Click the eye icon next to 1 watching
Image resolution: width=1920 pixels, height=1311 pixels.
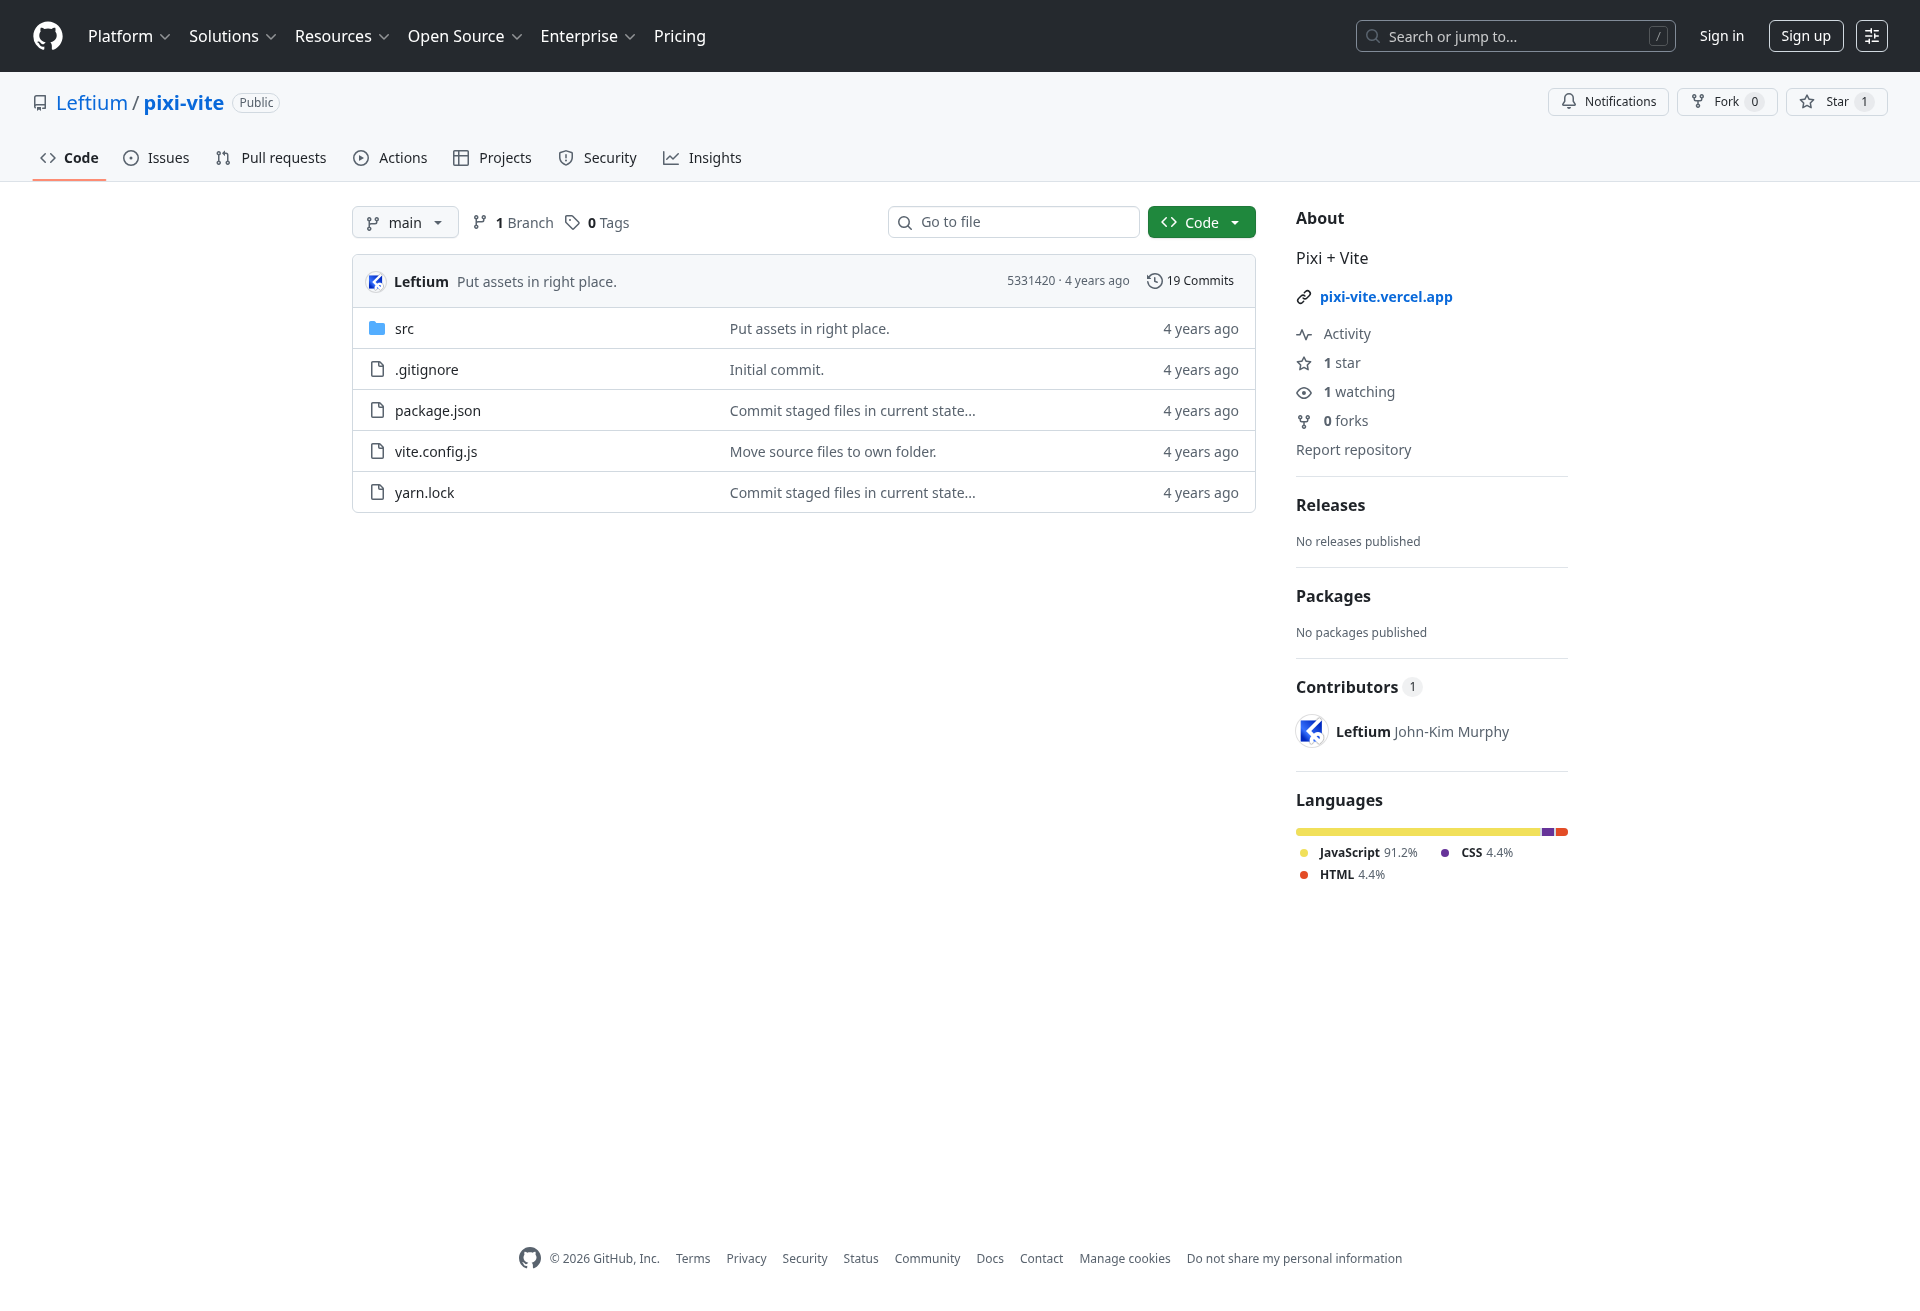tap(1304, 392)
